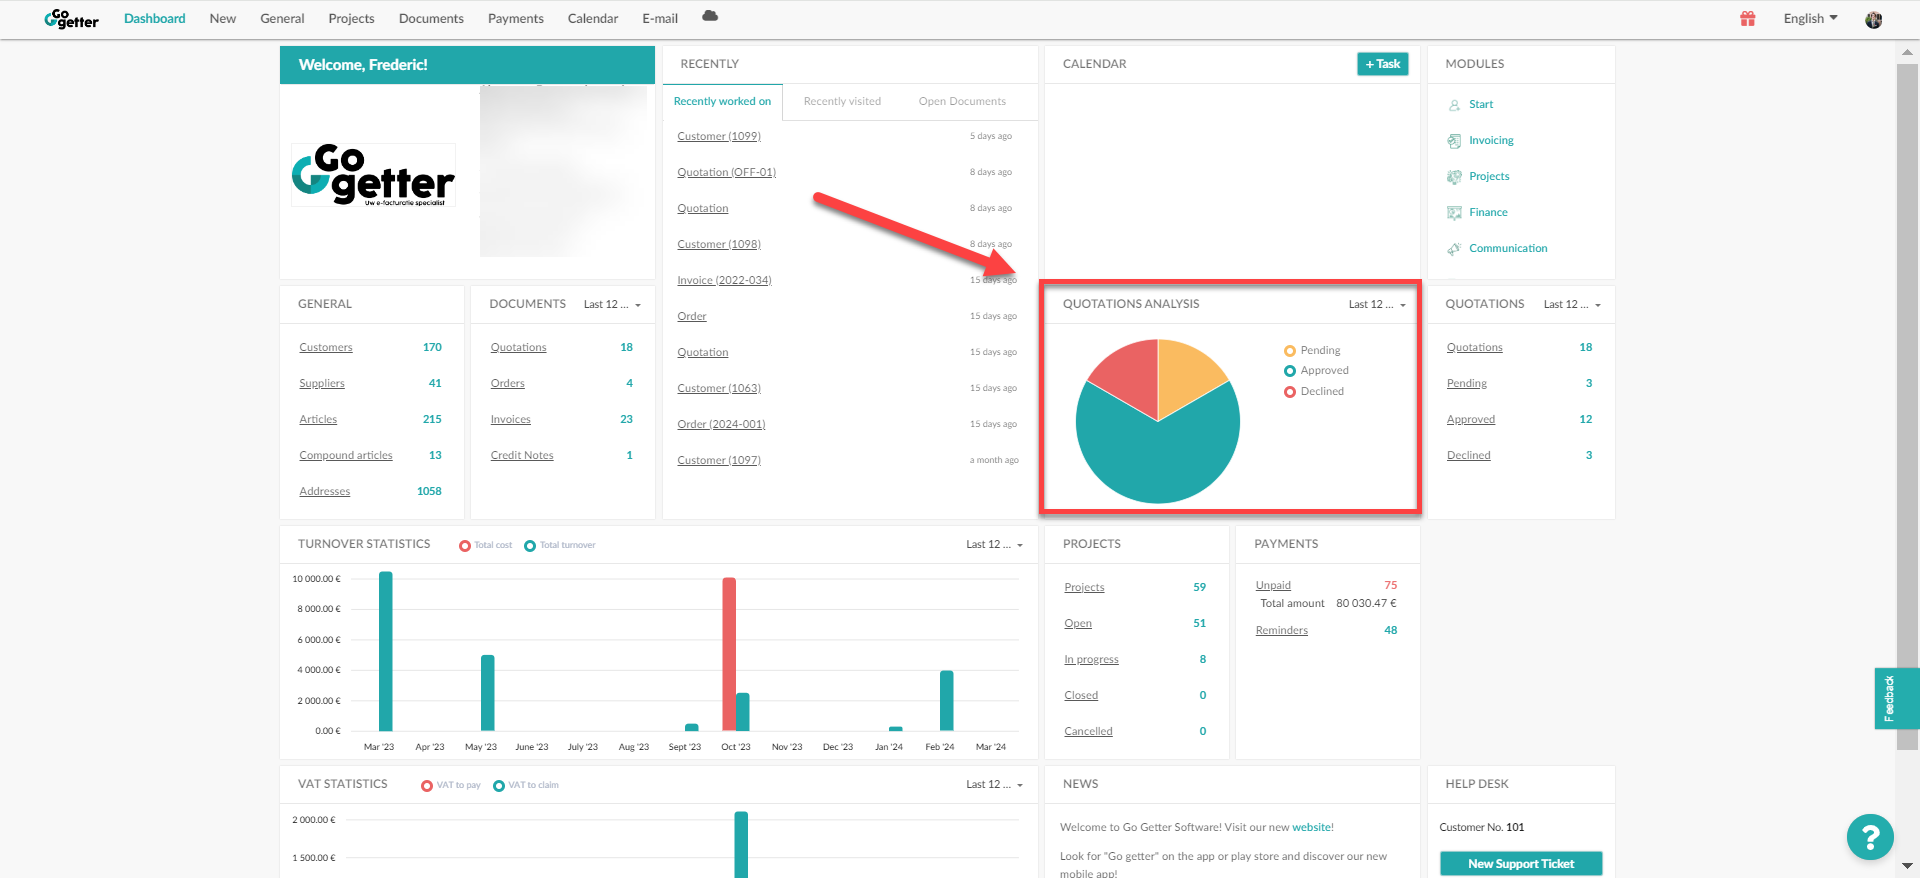Screen dimensions: 1920x878
Task: Open the General menu
Action: (282, 19)
